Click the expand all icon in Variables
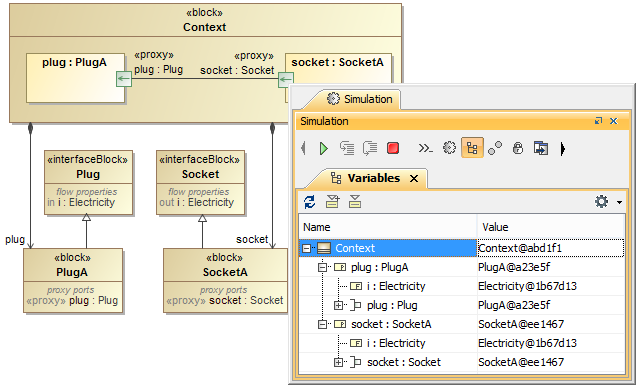This screenshot has height=385, width=636. [x=333, y=201]
